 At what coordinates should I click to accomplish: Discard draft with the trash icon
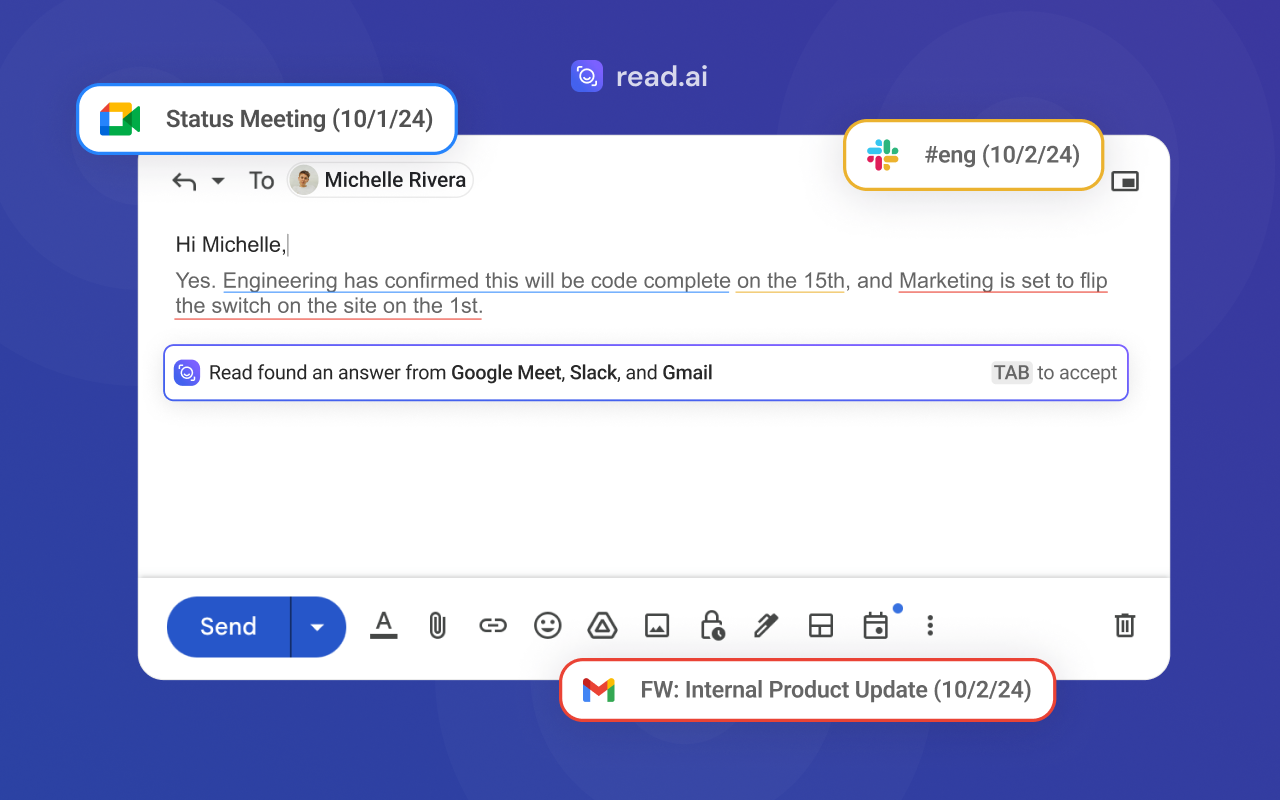pos(1125,626)
